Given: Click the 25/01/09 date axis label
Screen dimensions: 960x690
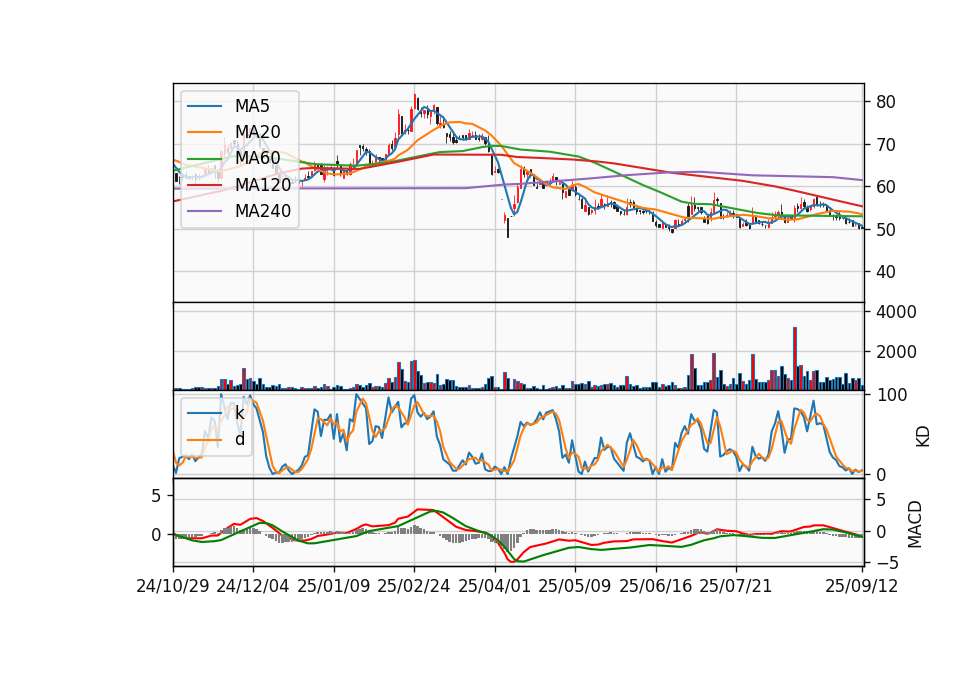Looking at the screenshot, I should (x=334, y=586).
